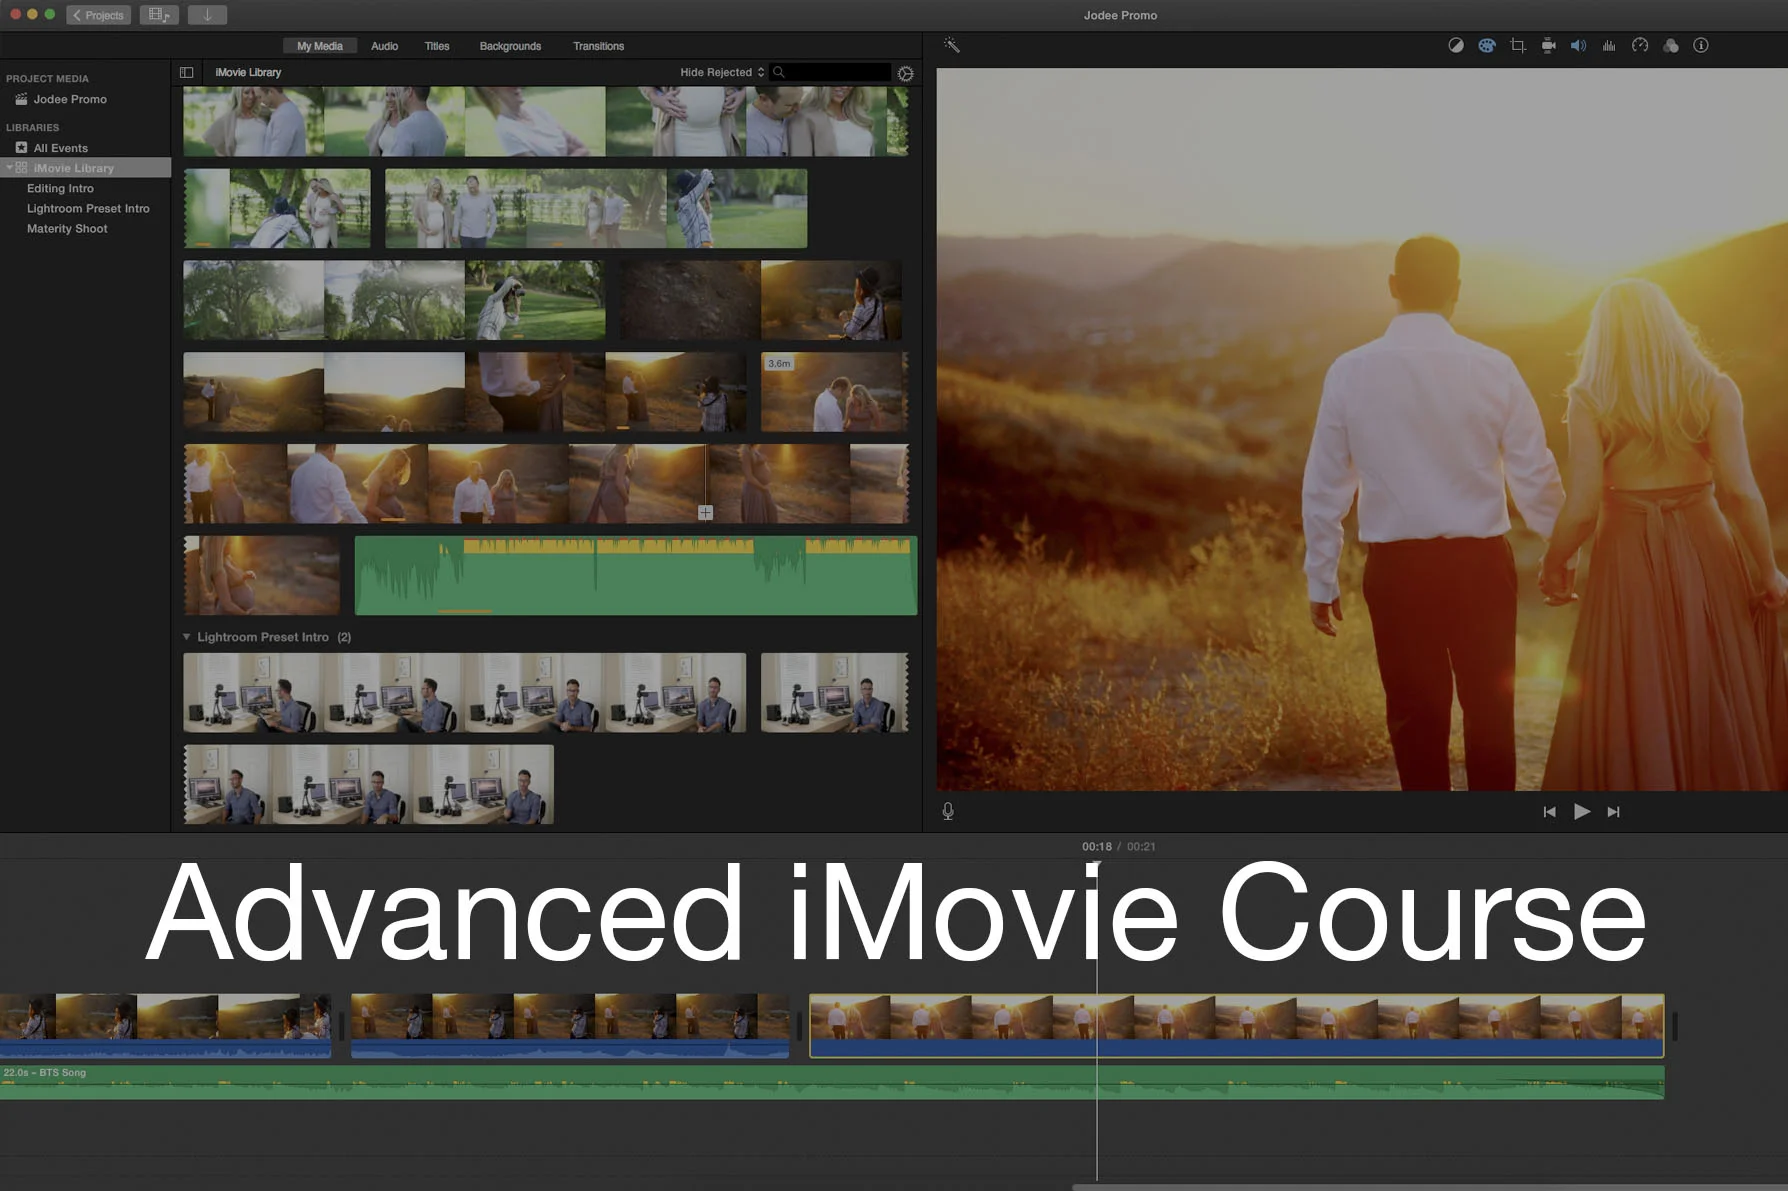The height and width of the screenshot is (1191, 1788).
Task: Open the Stabilization camera tool
Action: [1548, 45]
